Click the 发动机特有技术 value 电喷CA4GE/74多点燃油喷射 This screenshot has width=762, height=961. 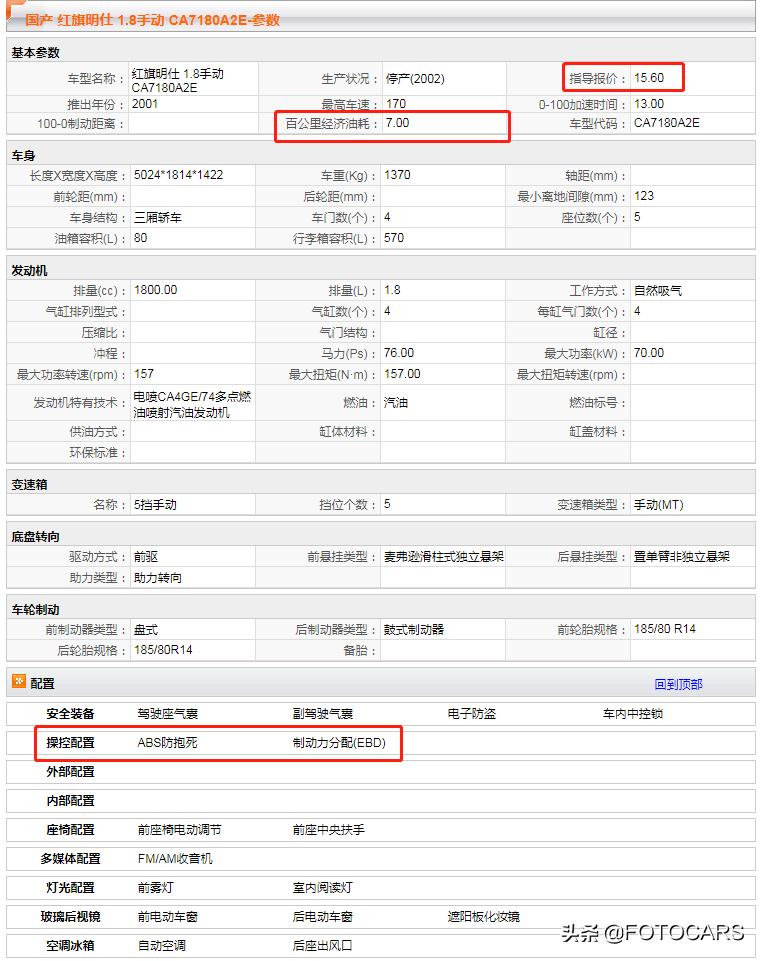192,405
